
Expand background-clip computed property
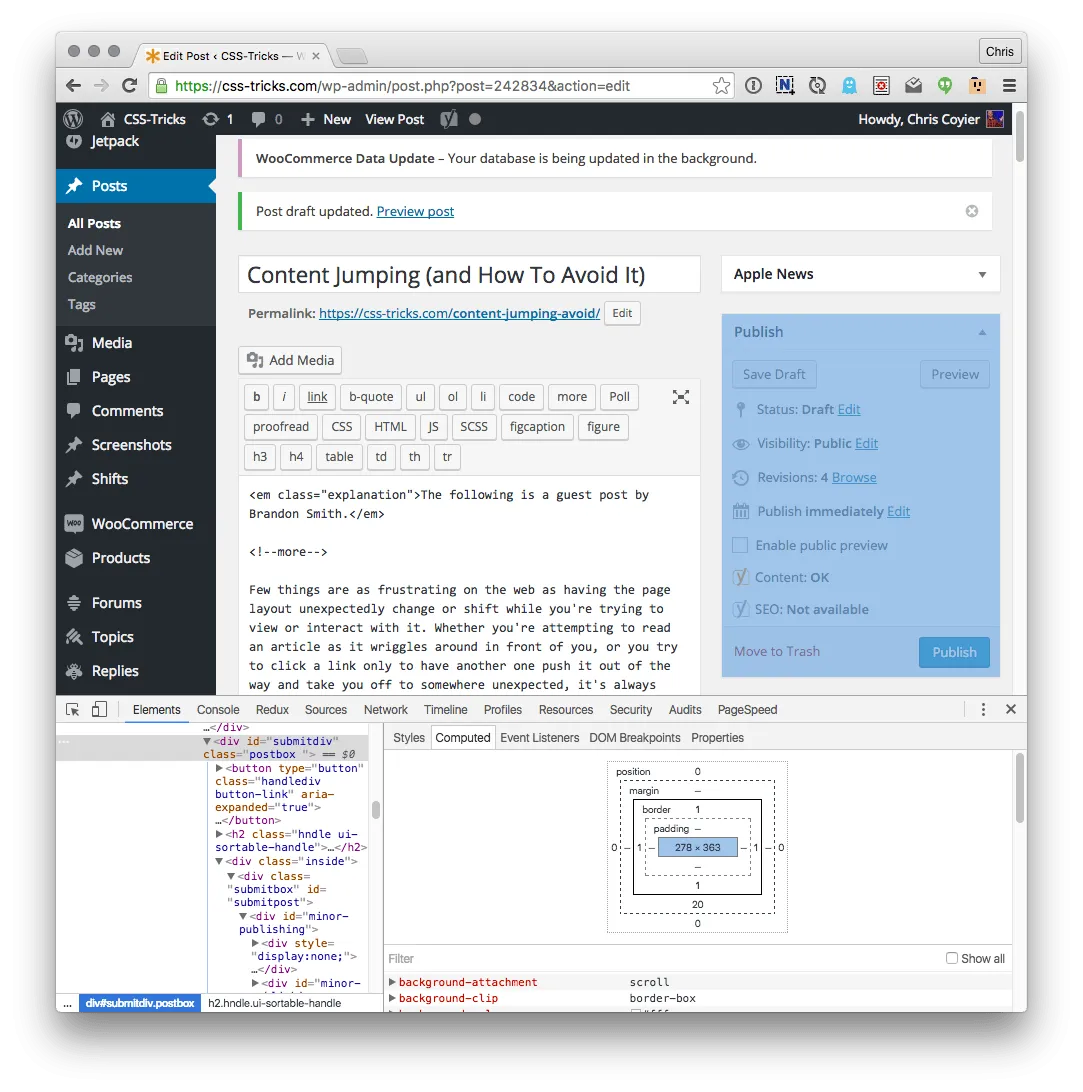[392, 998]
